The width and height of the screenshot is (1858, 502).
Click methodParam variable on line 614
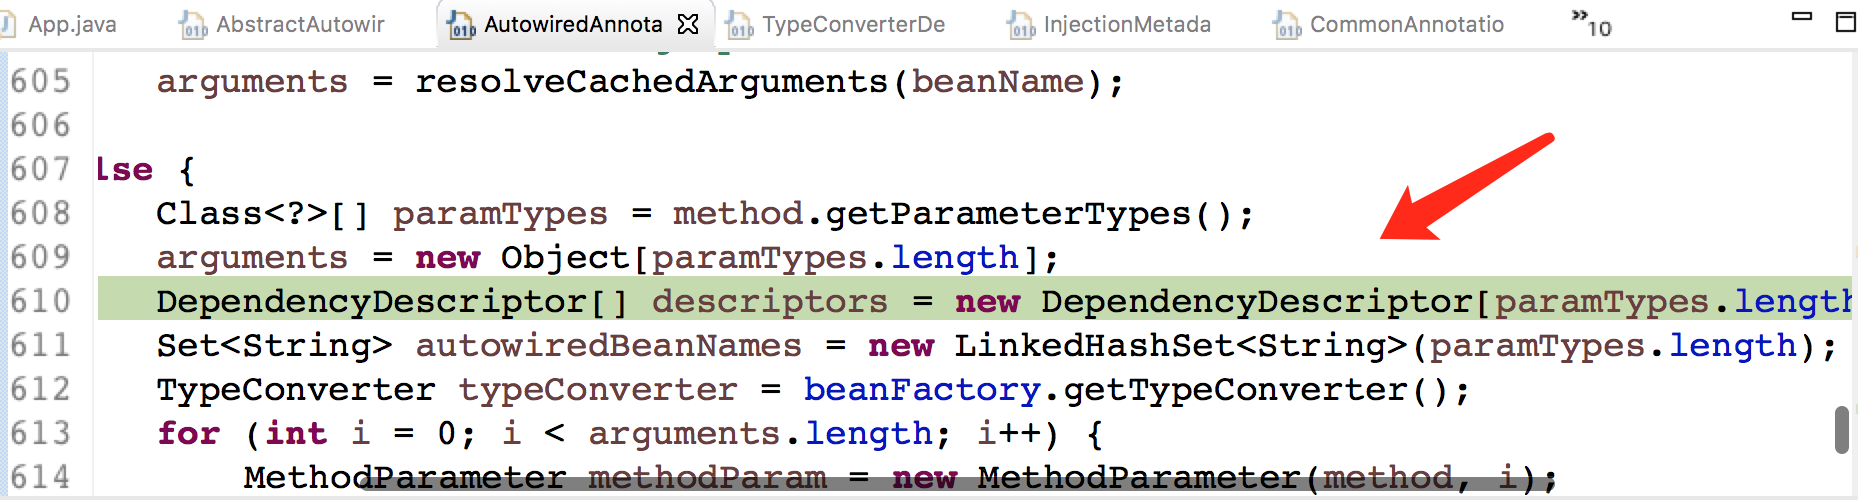click(x=707, y=478)
